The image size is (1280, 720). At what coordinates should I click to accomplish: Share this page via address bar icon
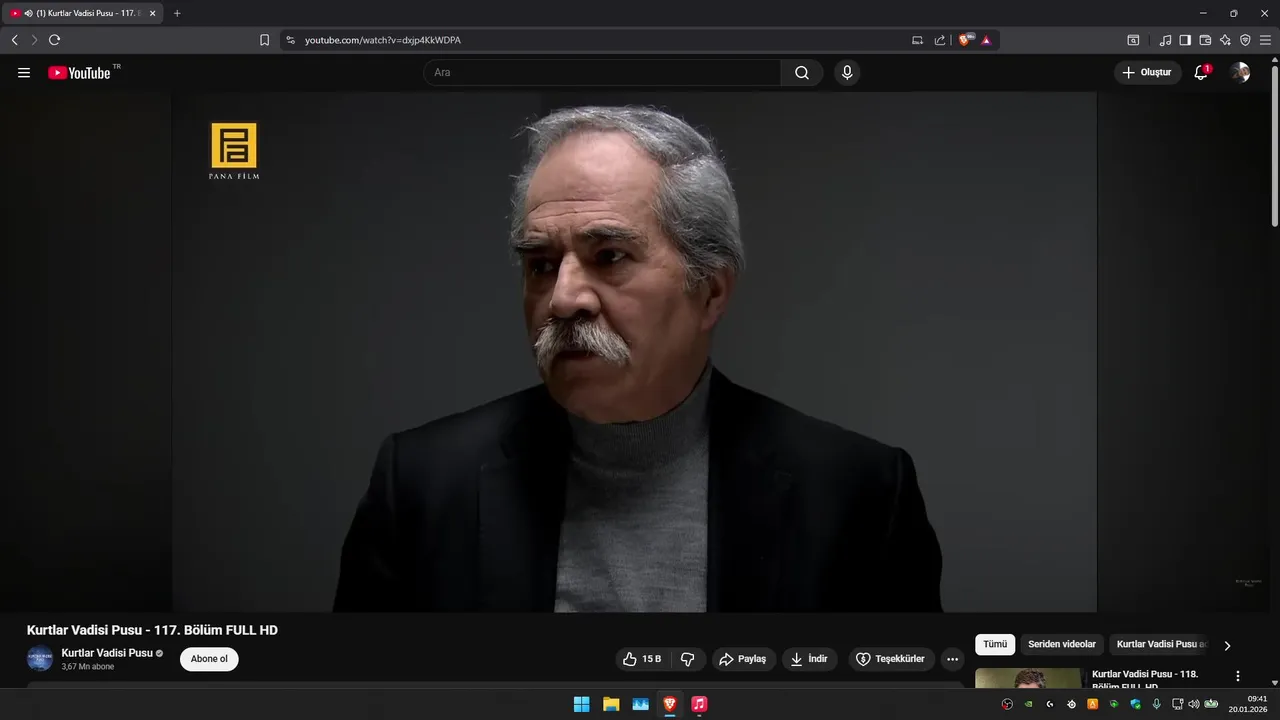940,40
